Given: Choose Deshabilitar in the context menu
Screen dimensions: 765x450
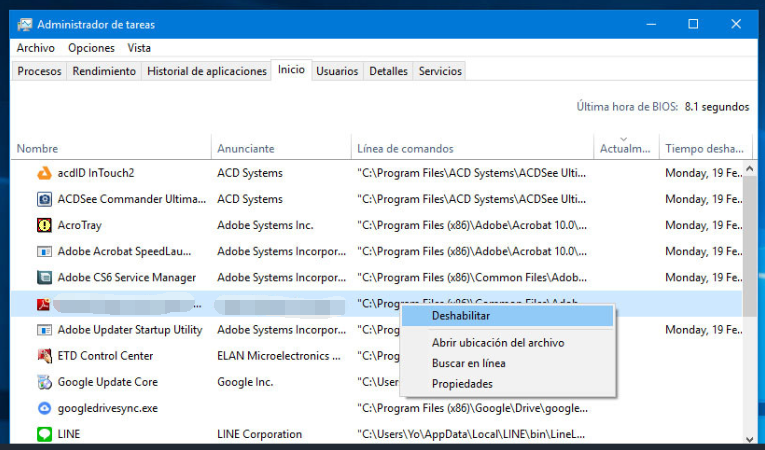Looking at the screenshot, I should 507,316.
